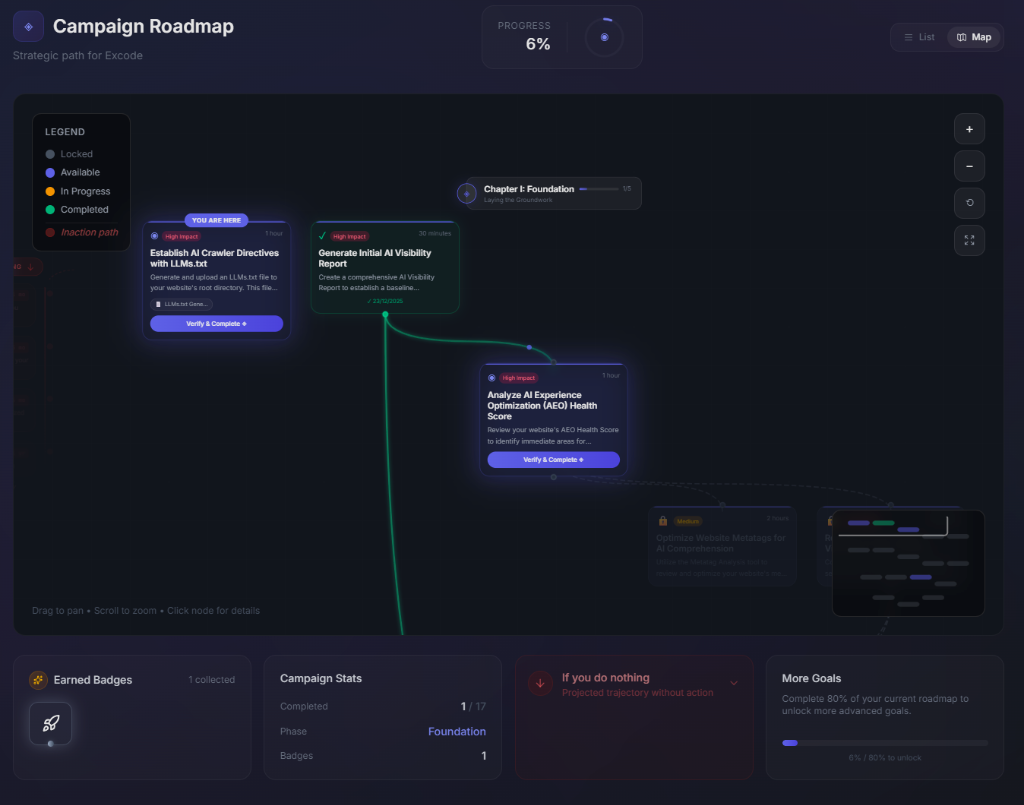Zoom in using the plus icon
Image resolution: width=1024 pixels, height=805 pixels.
(x=968, y=129)
